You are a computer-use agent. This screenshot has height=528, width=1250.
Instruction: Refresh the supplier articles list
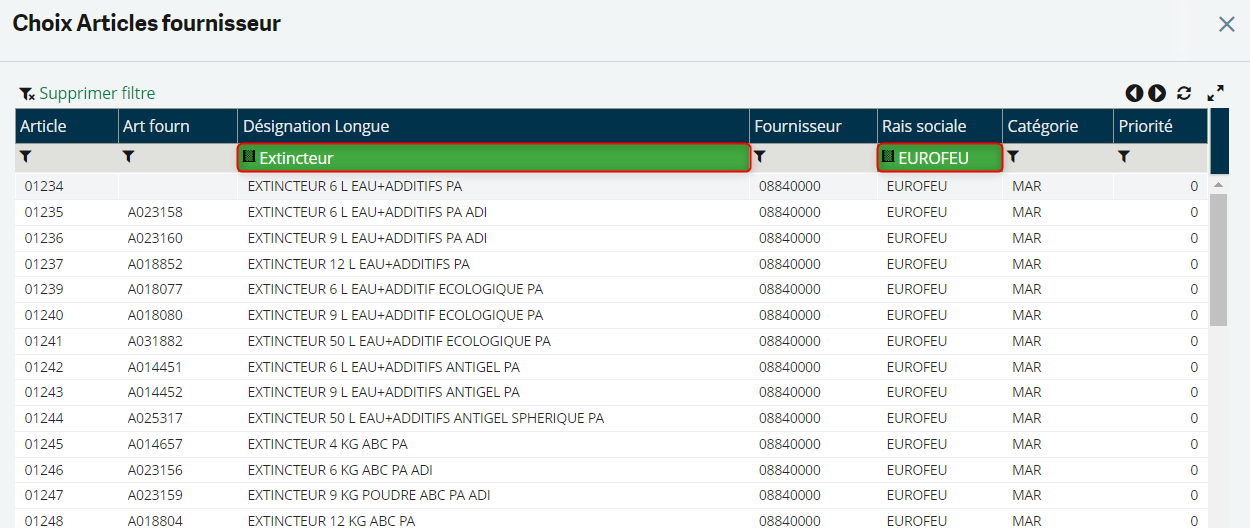[x=1184, y=93]
